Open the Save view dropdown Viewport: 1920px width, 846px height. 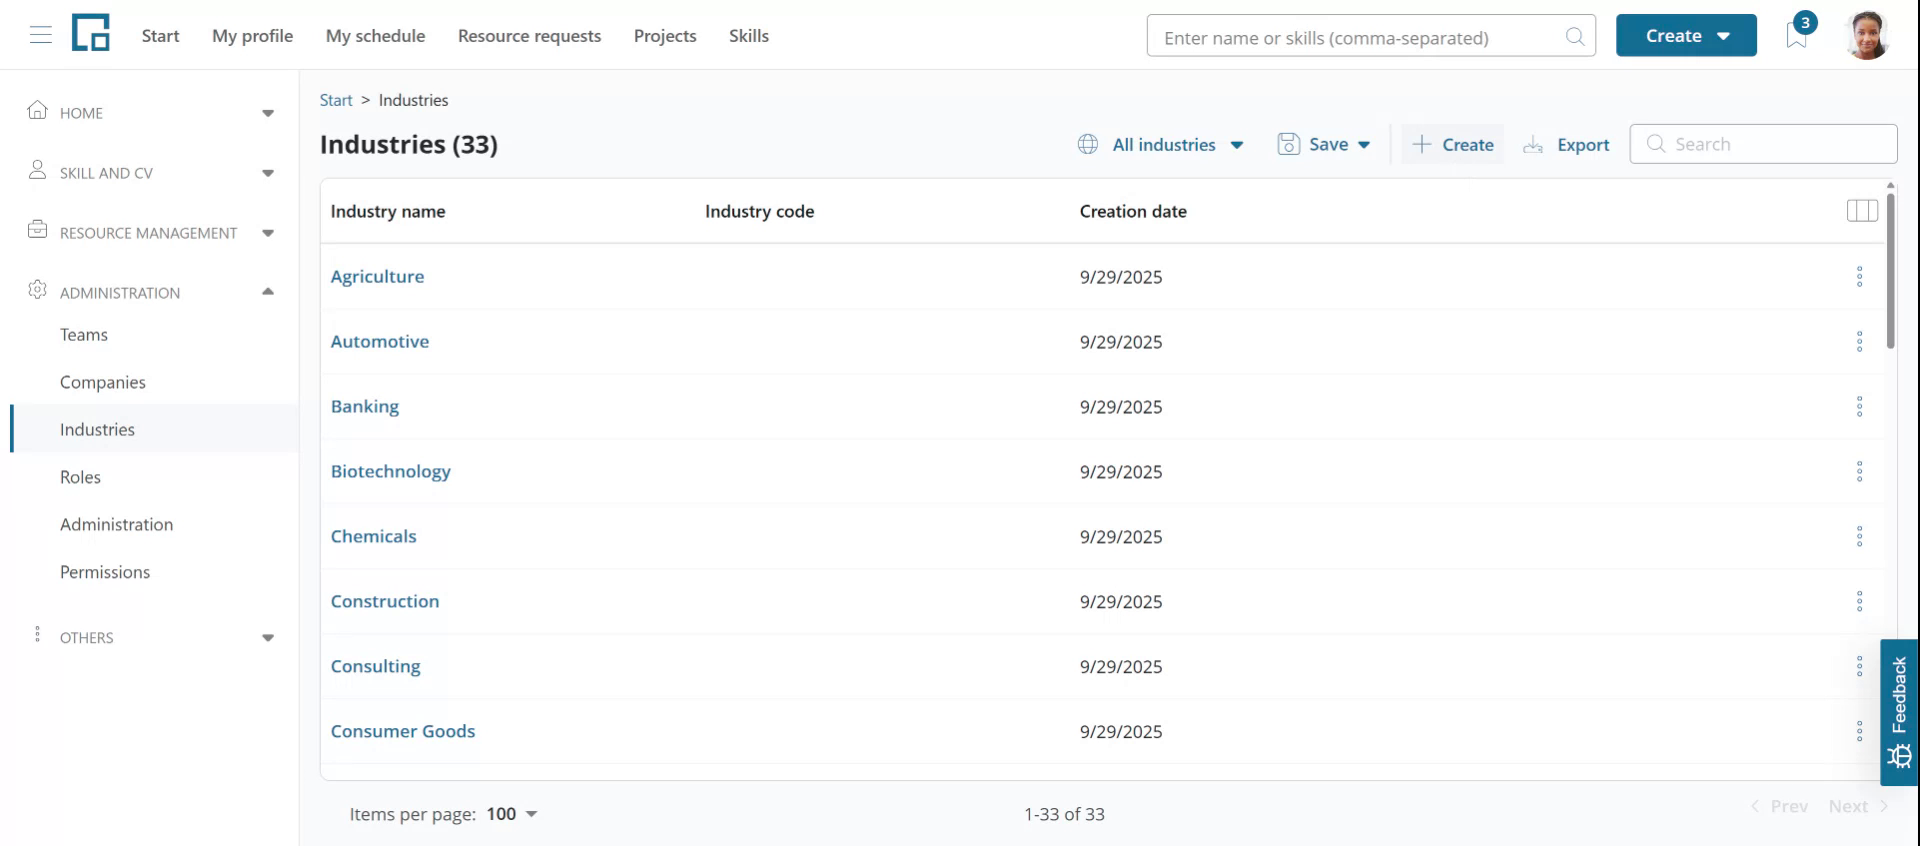click(1324, 145)
